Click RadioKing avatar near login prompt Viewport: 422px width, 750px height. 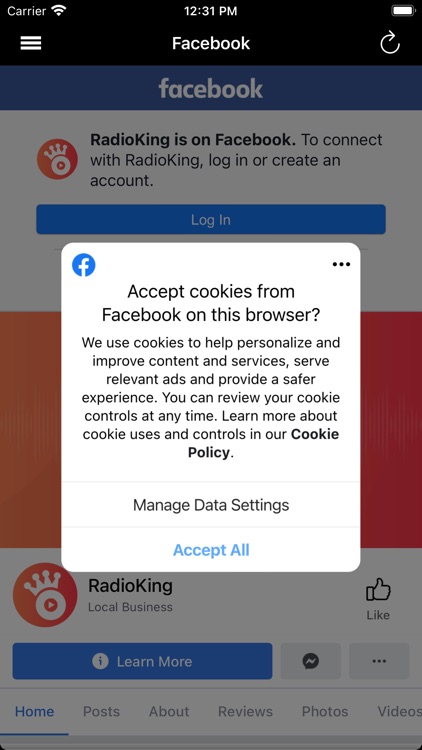57,159
